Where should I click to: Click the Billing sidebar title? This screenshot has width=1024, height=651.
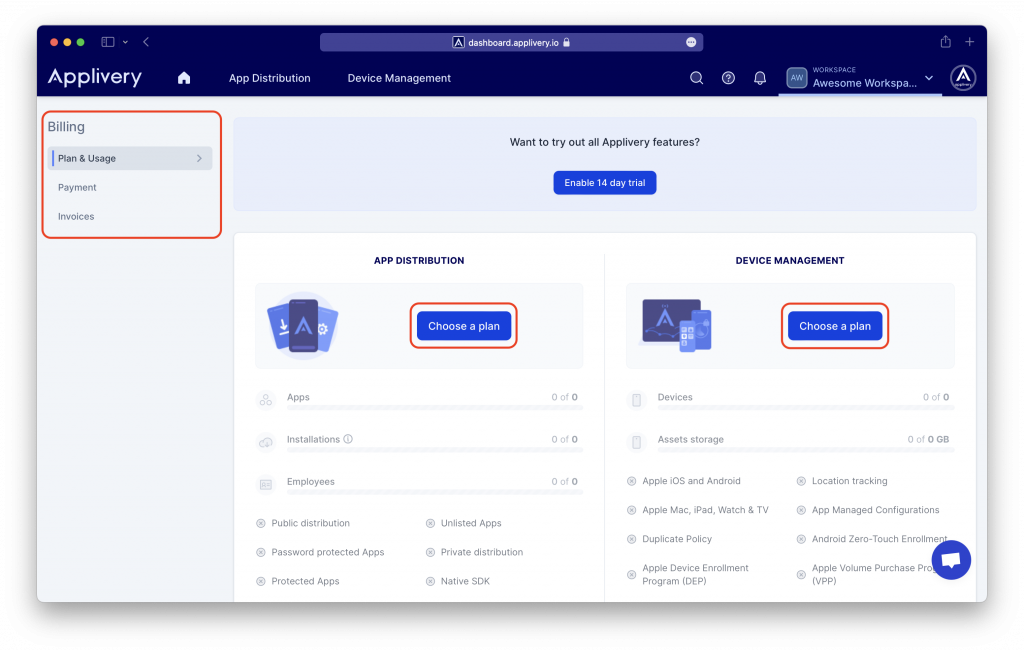point(66,127)
